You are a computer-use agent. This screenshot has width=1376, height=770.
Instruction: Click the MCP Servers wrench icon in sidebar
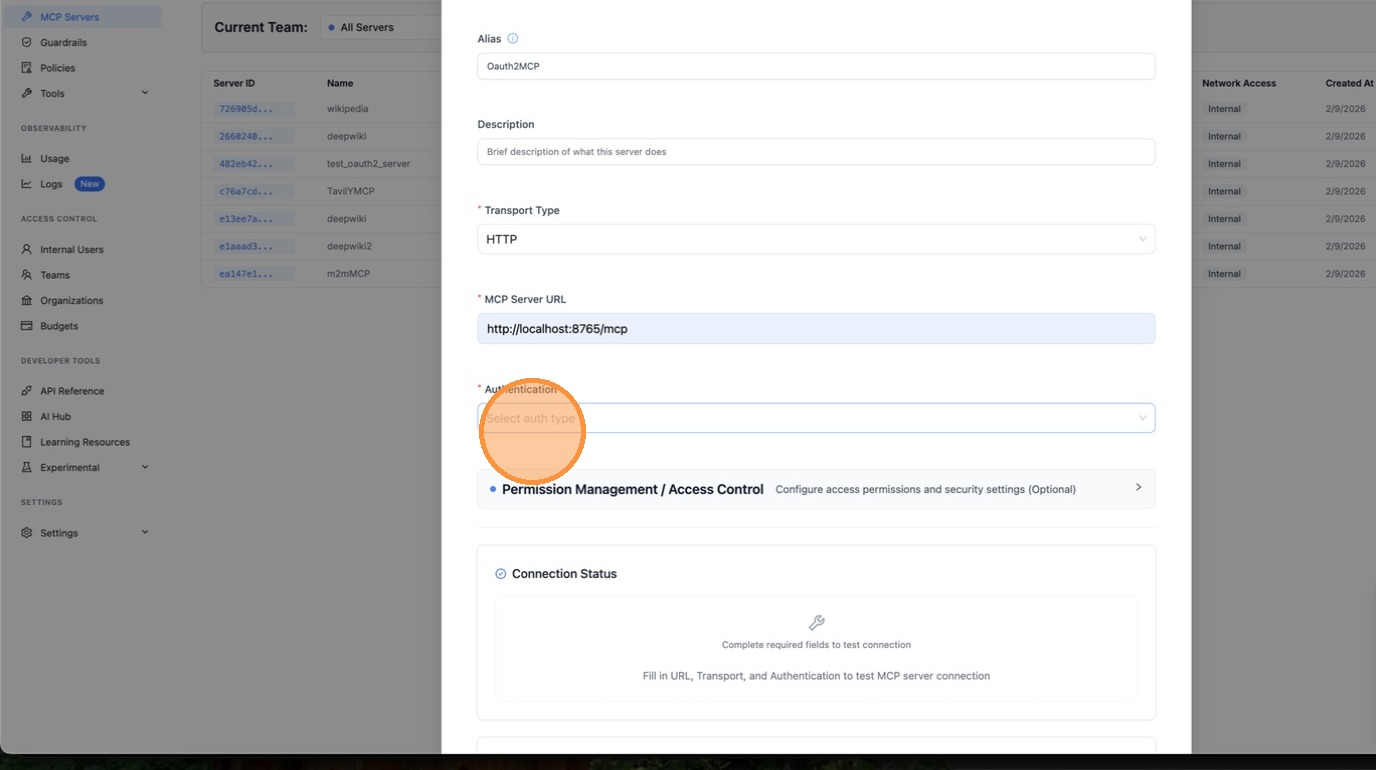27,17
